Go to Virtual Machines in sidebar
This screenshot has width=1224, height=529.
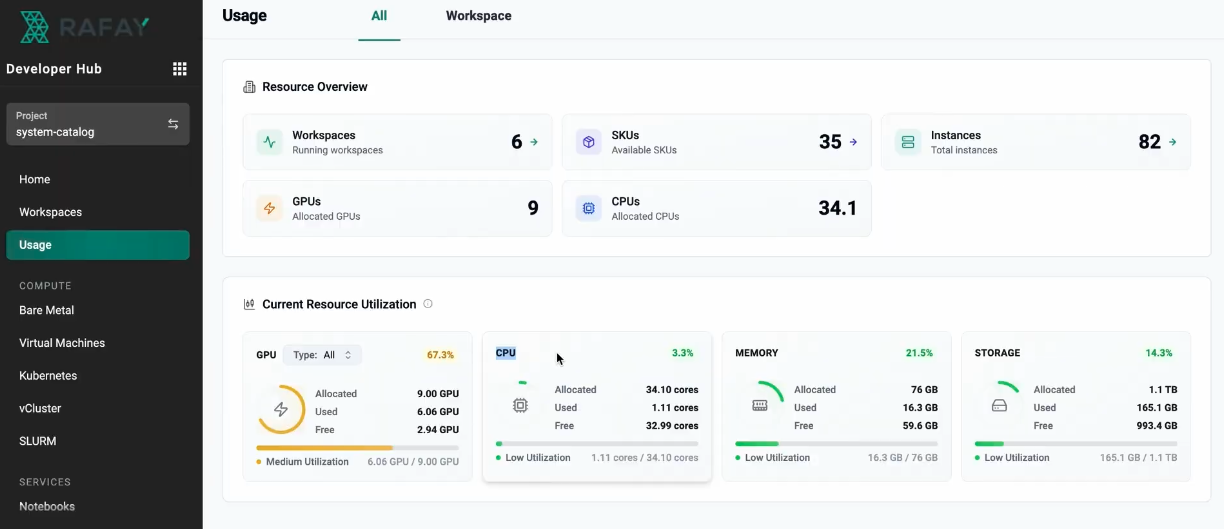click(62, 343)
